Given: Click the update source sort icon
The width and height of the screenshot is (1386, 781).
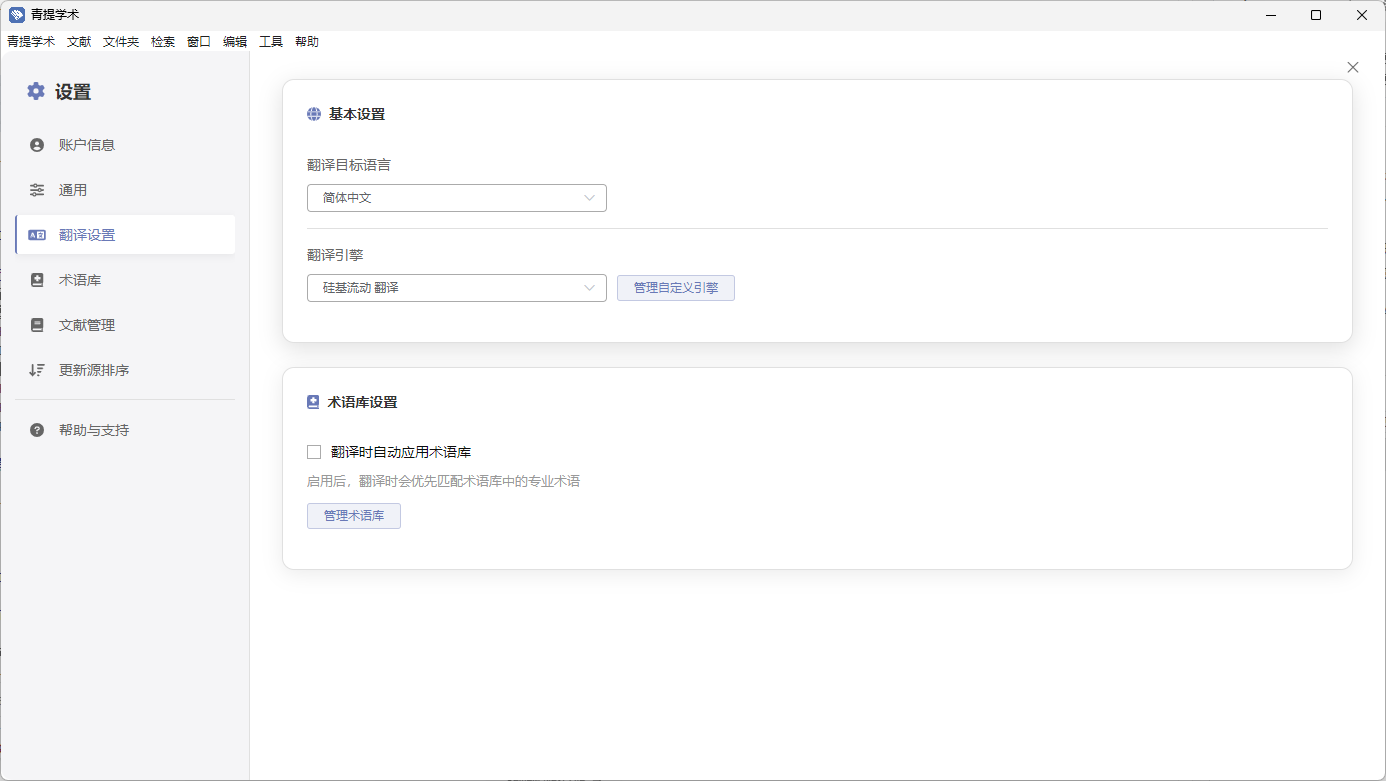Looking at the screenshot, I should (x=37, y=370).
